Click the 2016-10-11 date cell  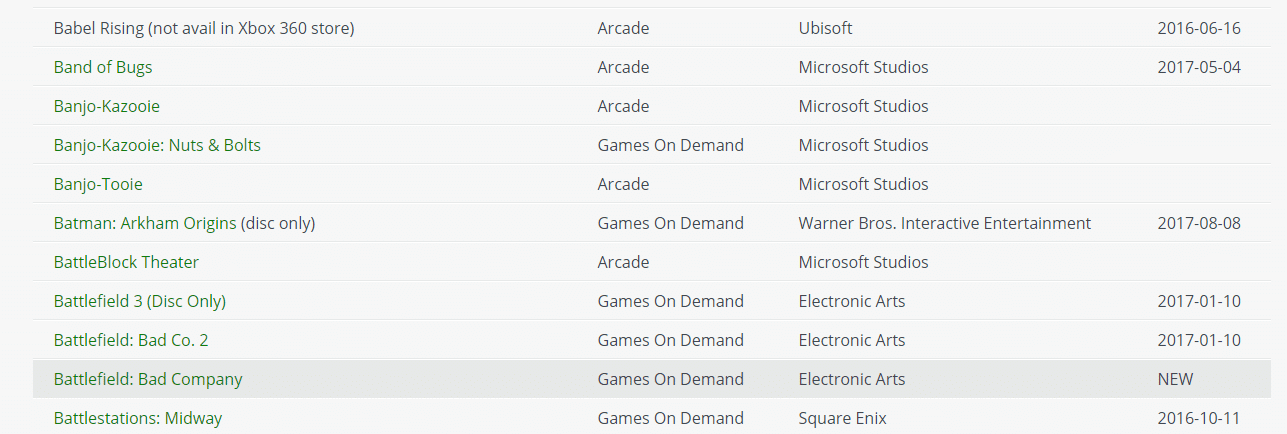click(1198, 418)
